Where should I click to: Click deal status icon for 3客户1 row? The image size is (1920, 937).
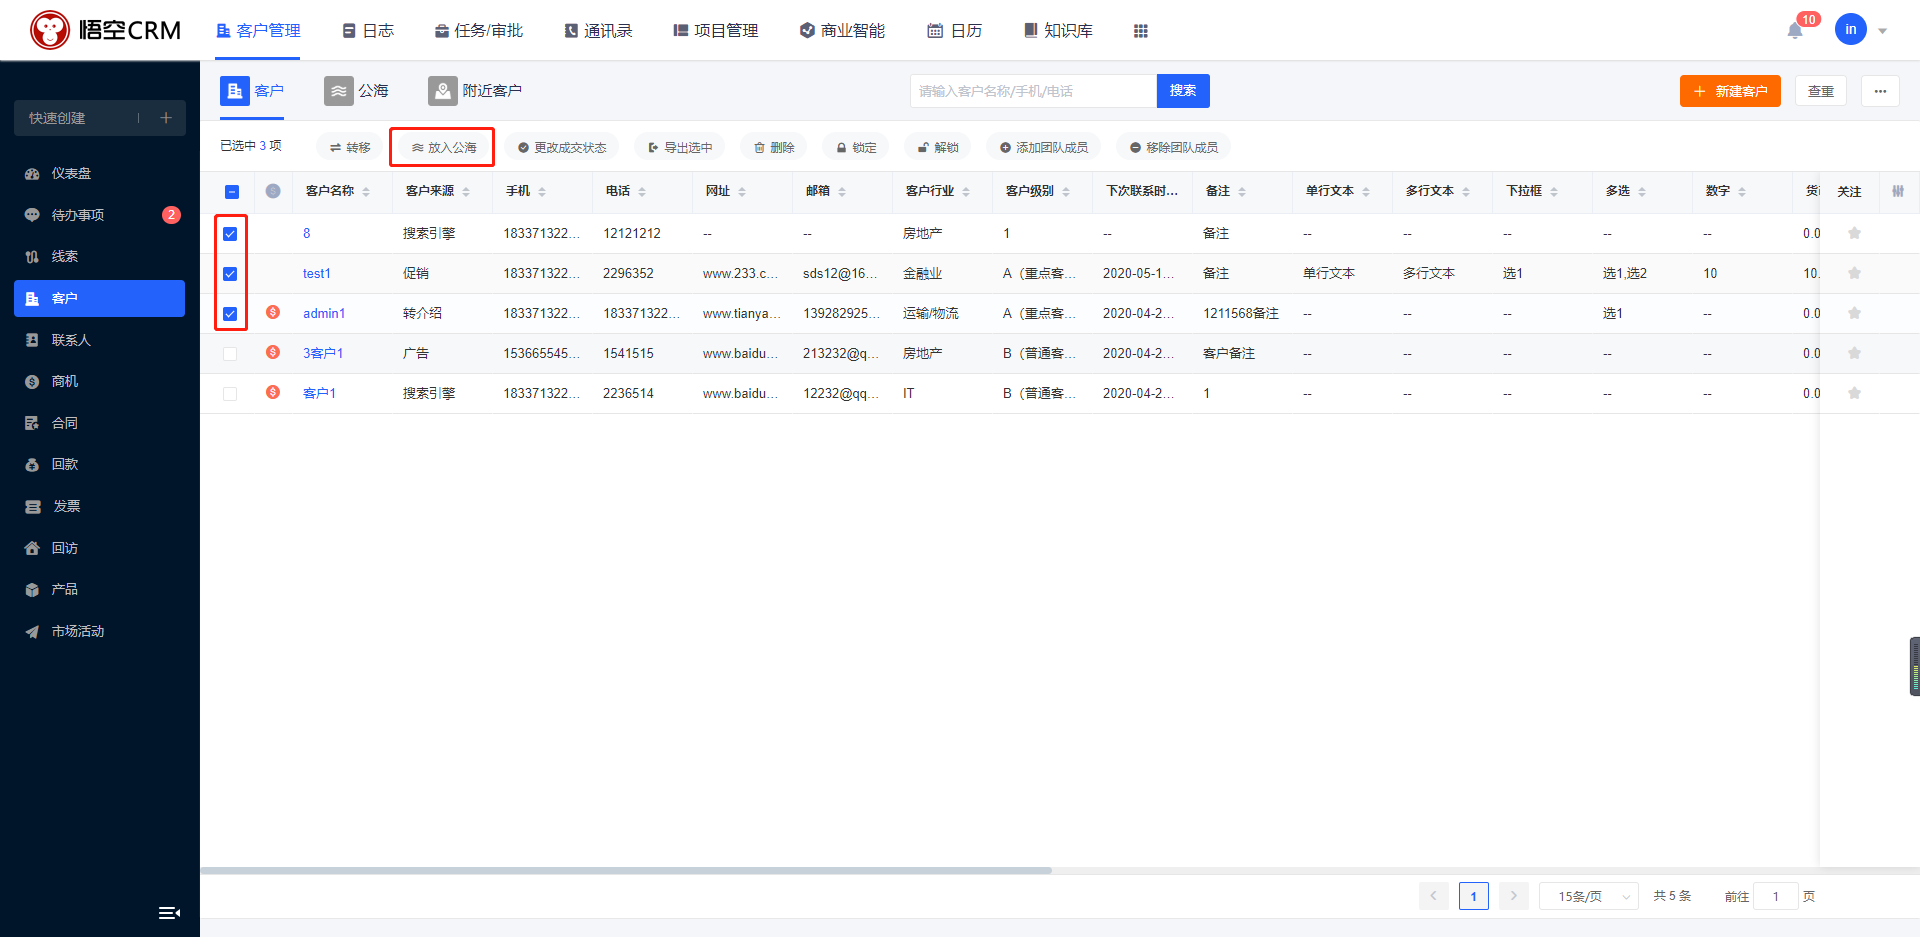[x=273, y=352]
